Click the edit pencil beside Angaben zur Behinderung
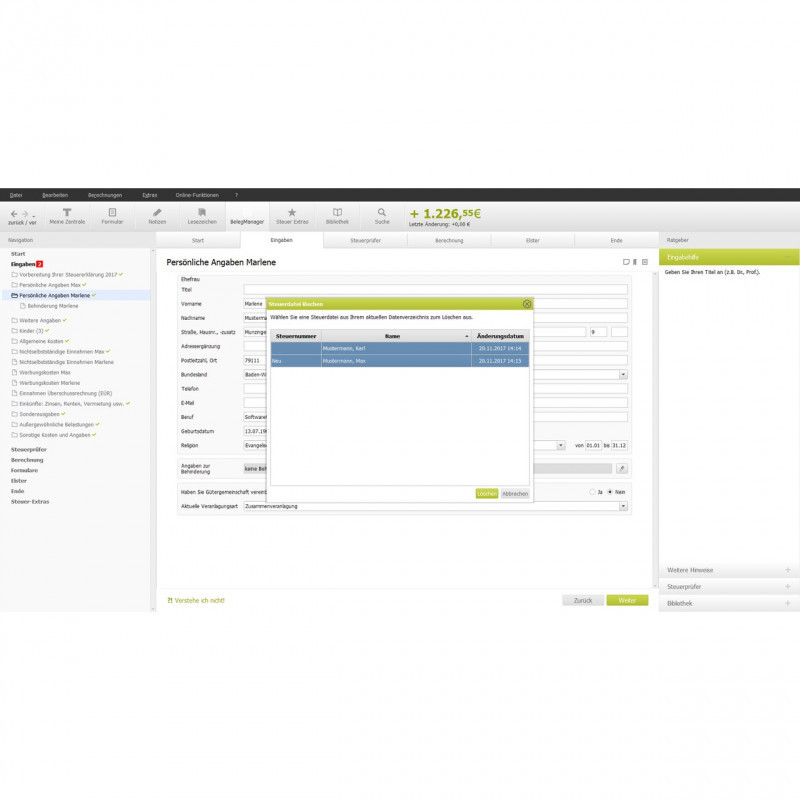The width and height of the screenshot is (800, 800). point(621,468)
